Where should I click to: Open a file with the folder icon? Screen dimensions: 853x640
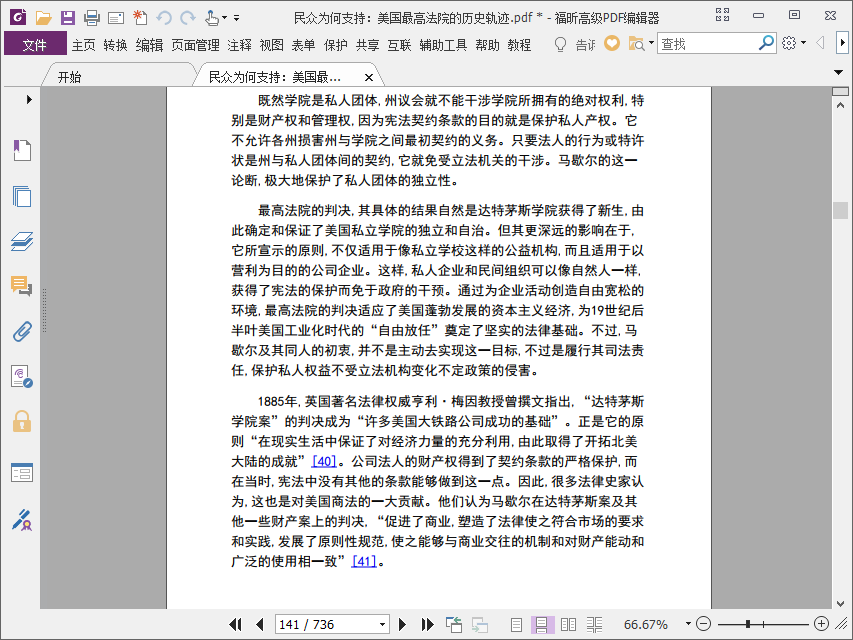44,18
